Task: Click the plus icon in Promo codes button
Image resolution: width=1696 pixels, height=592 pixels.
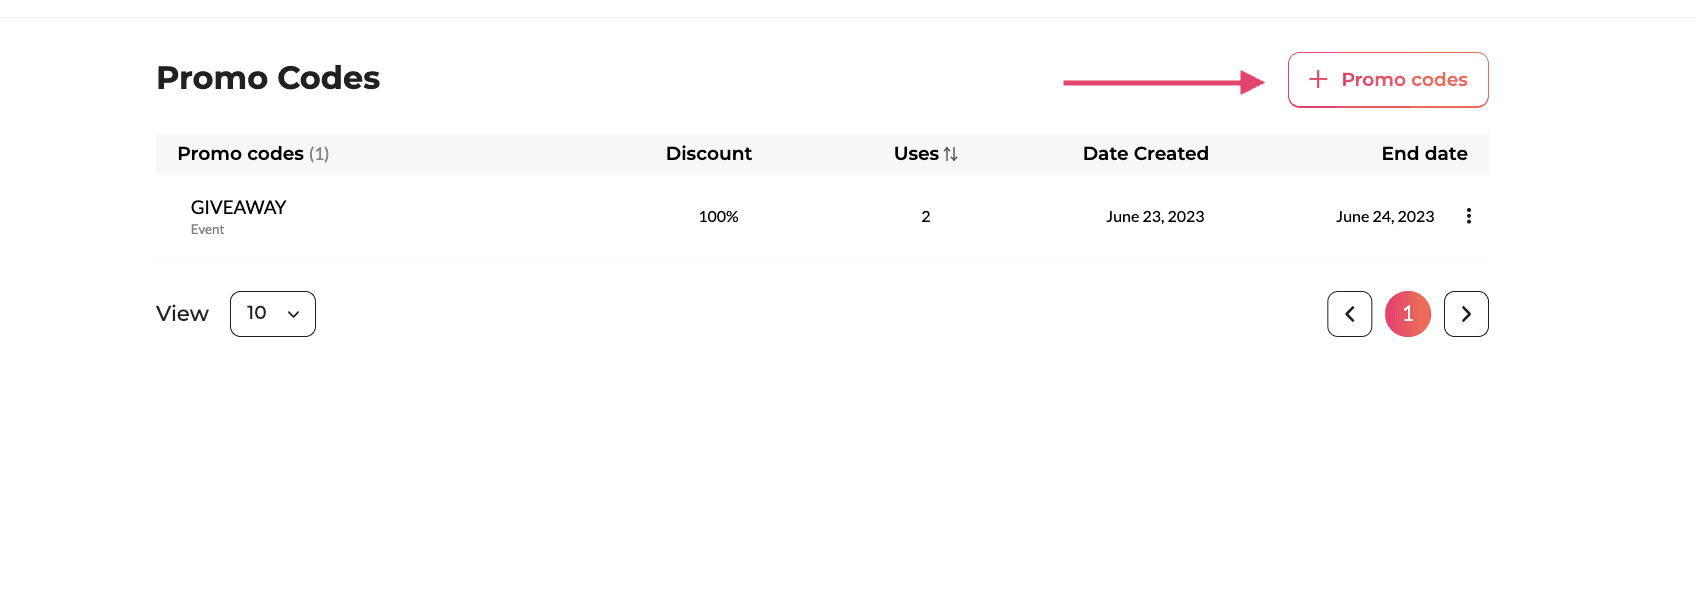Action: pos(1318,79)
